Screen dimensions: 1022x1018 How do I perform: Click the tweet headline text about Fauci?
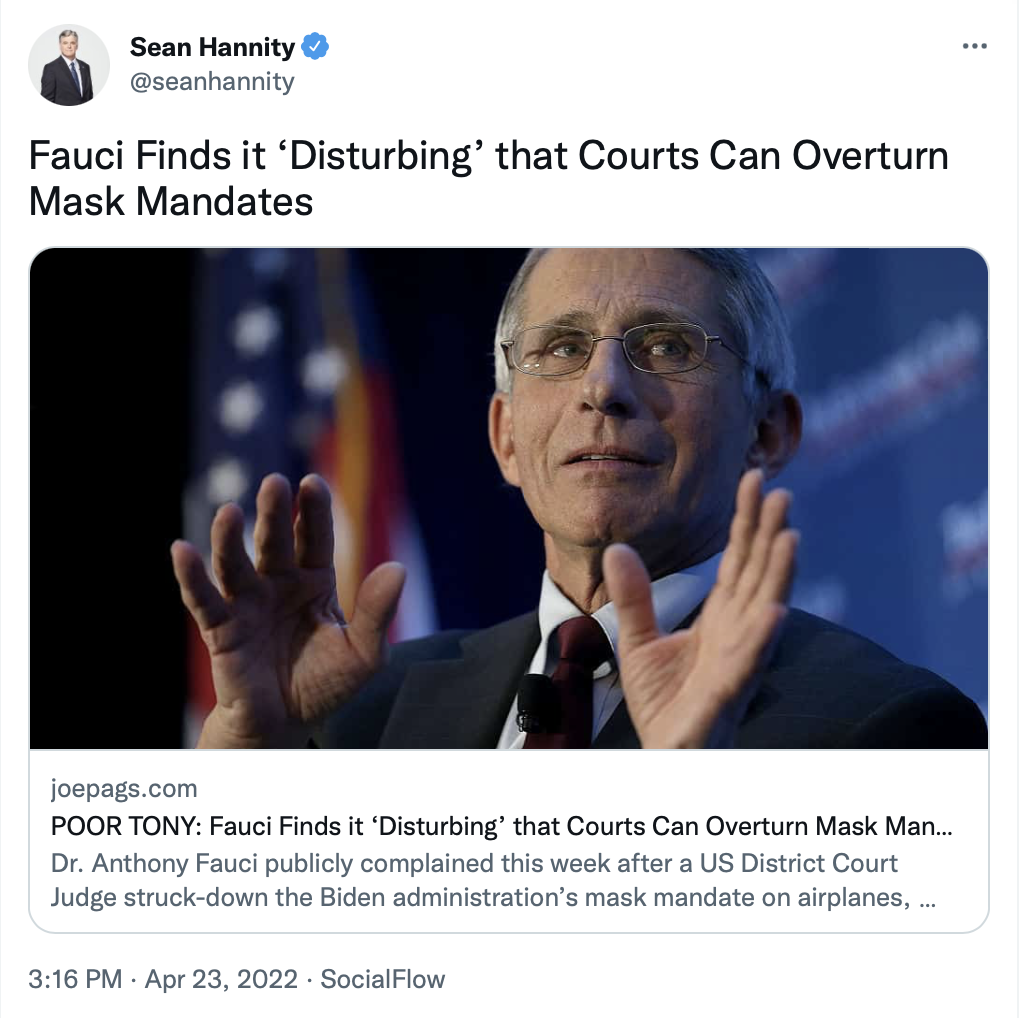(488, 178)
